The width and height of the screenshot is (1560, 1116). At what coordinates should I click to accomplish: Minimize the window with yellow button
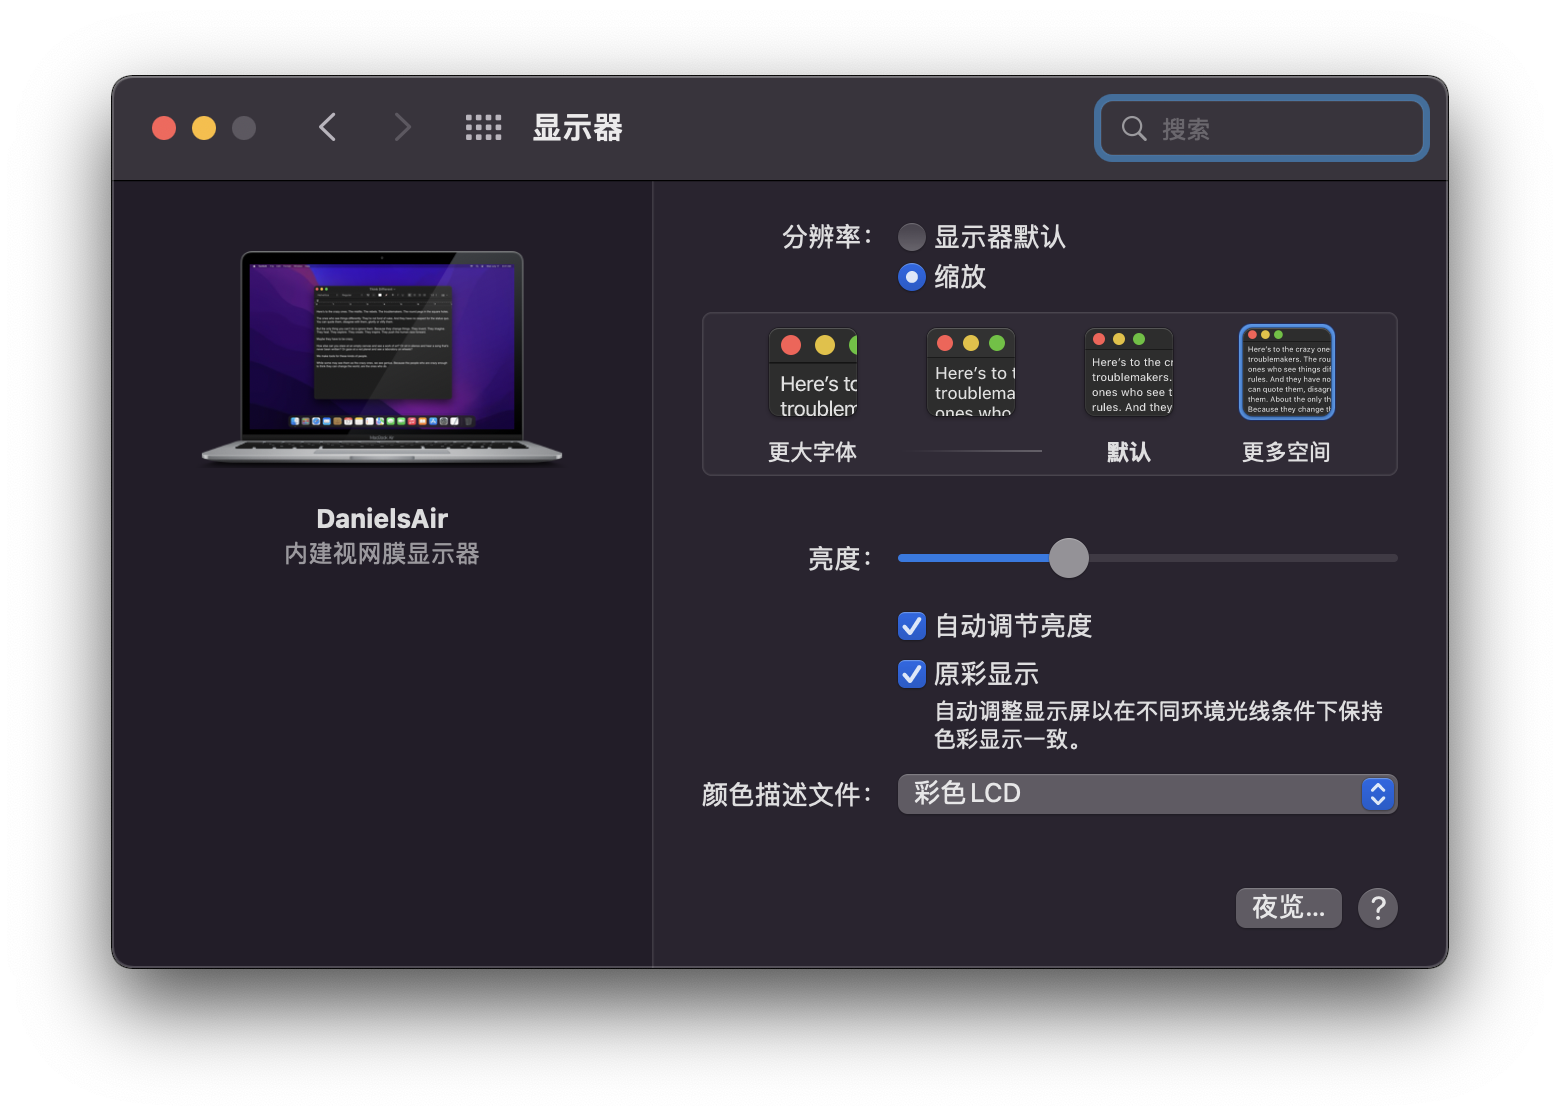tap(204, 128)
